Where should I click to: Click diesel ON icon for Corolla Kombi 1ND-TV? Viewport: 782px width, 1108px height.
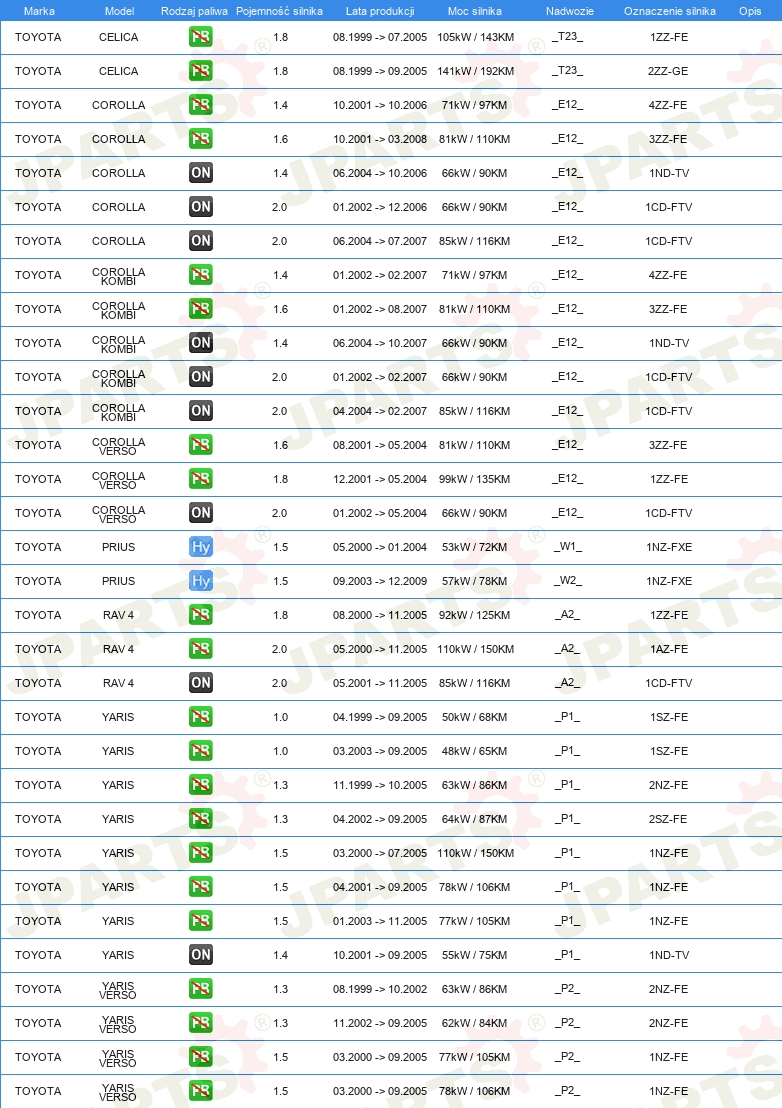click(201, 343)
